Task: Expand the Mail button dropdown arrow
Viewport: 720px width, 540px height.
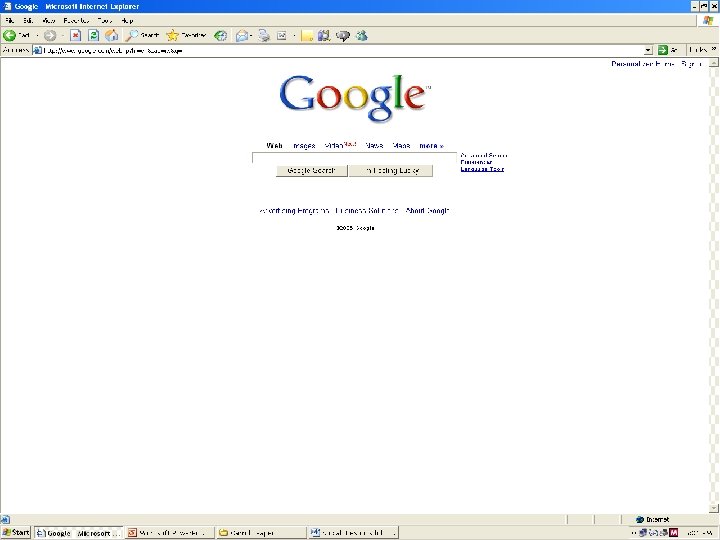Action: point(251,35)
